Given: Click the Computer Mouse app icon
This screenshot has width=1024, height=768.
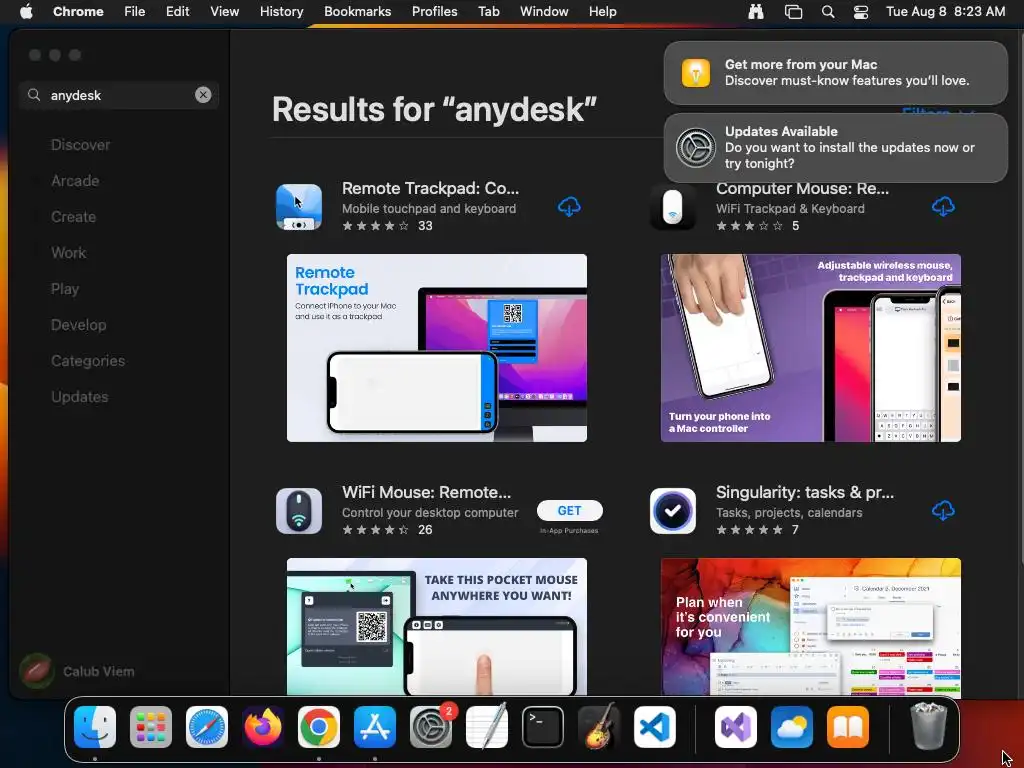Looking at the screenshot, I should [x=673, y=206].
